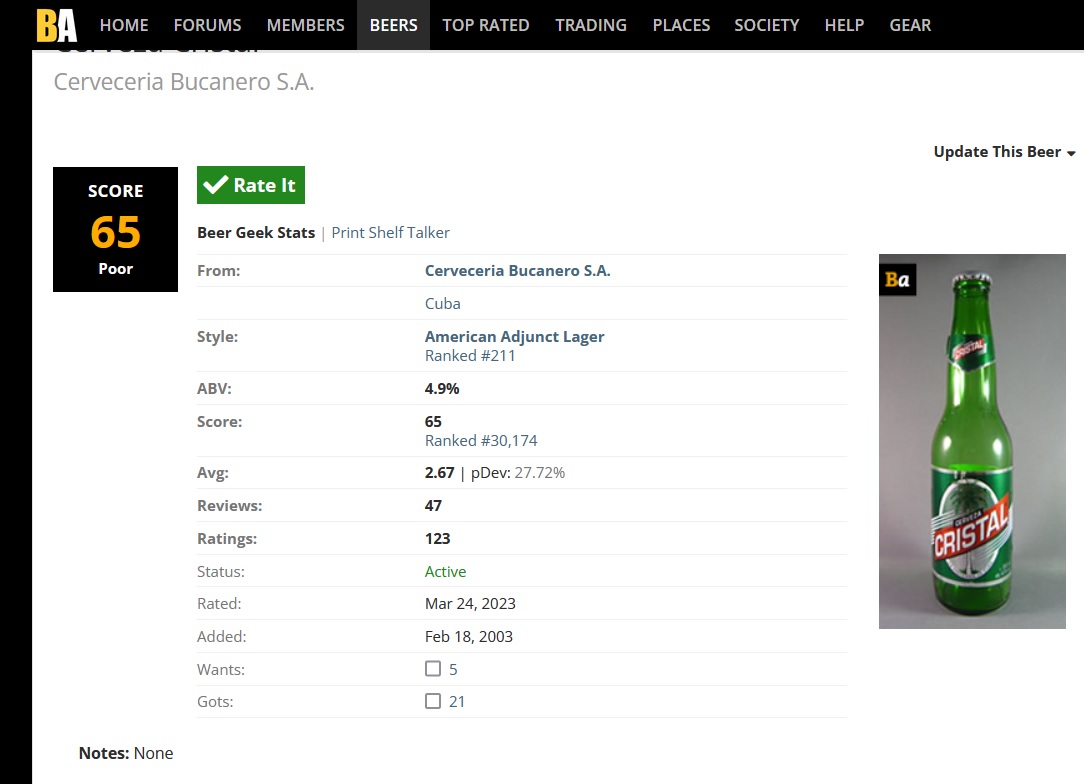
Task: Open the HOME menu item
Action: pyautogui.click(x=124, y=25)
